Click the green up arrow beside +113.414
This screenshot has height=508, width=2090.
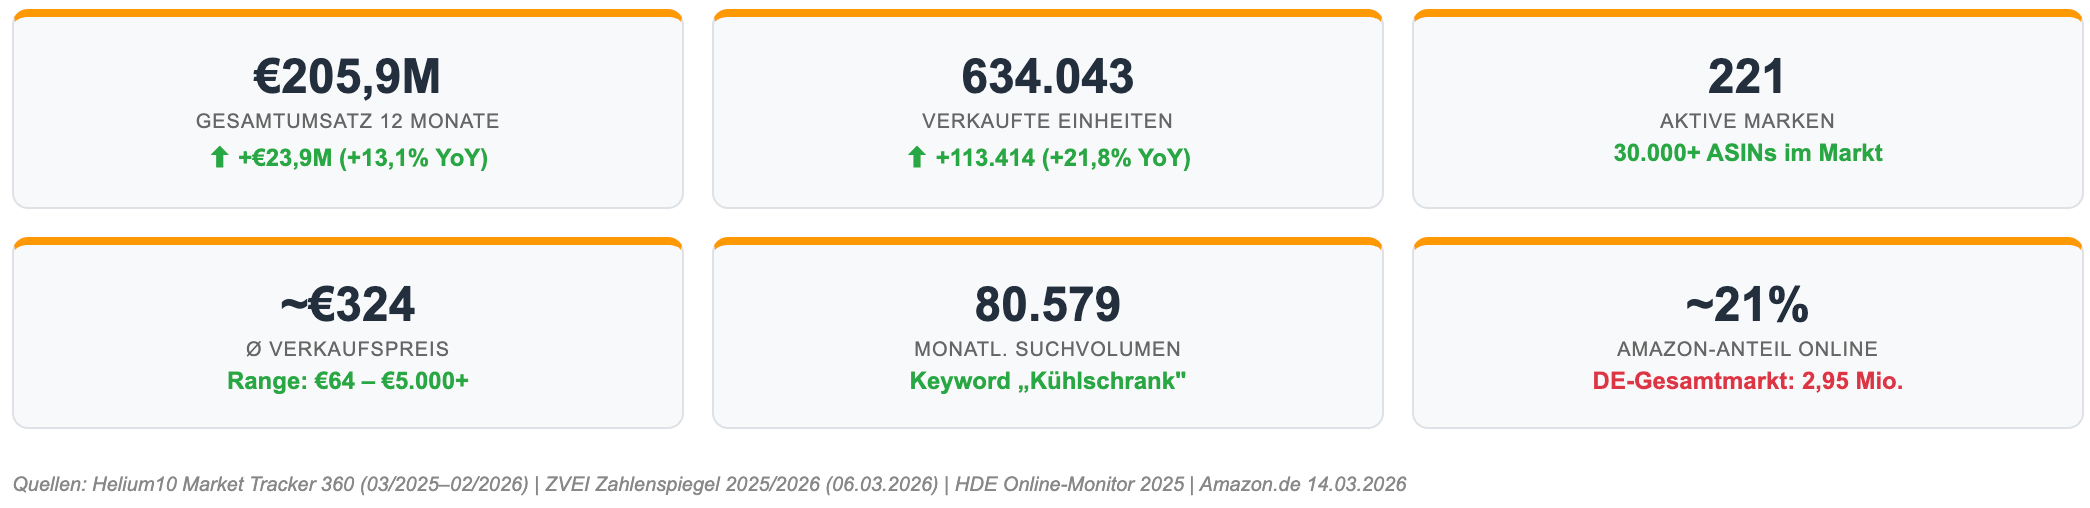(916, 158)
